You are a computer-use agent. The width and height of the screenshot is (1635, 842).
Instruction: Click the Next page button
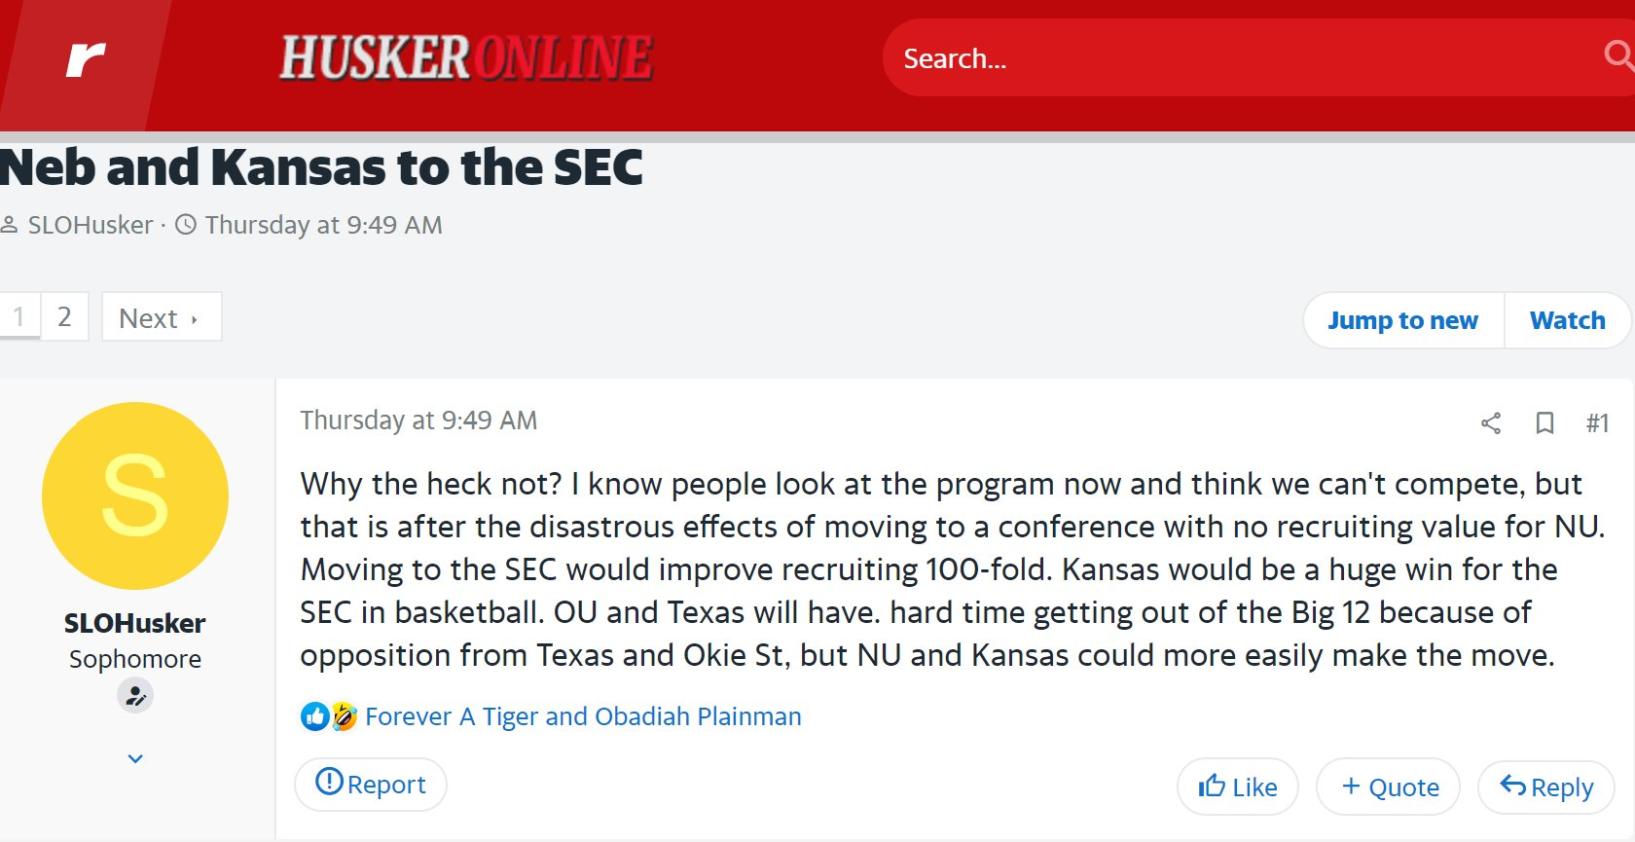point(160,318)
